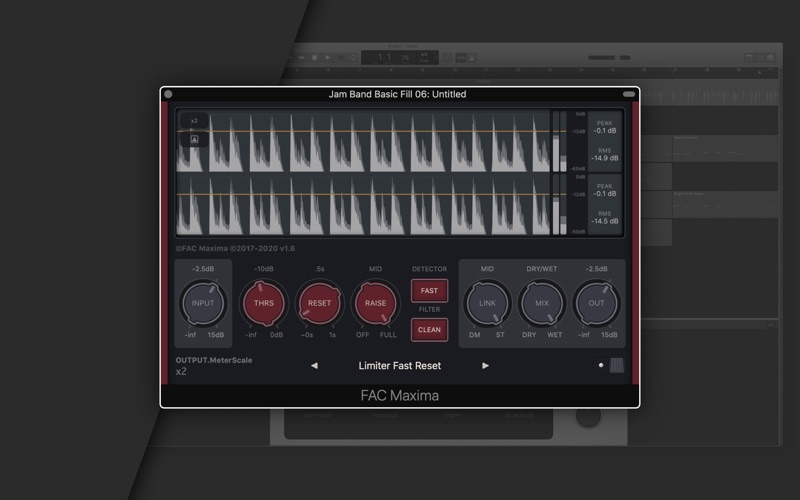Click the count-in button in background DAW toolbar

point(461,58)
